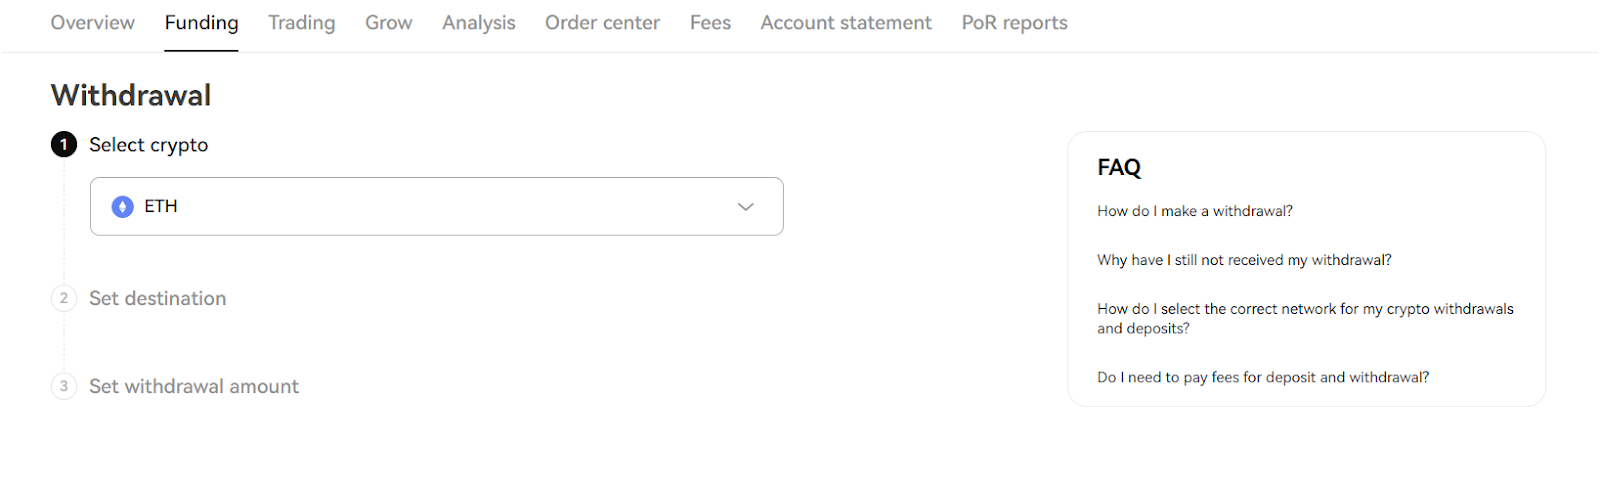Viewport: 1600px width, 487px height.
Task: Click the Set destination step label
Action: tap(158, 298)
